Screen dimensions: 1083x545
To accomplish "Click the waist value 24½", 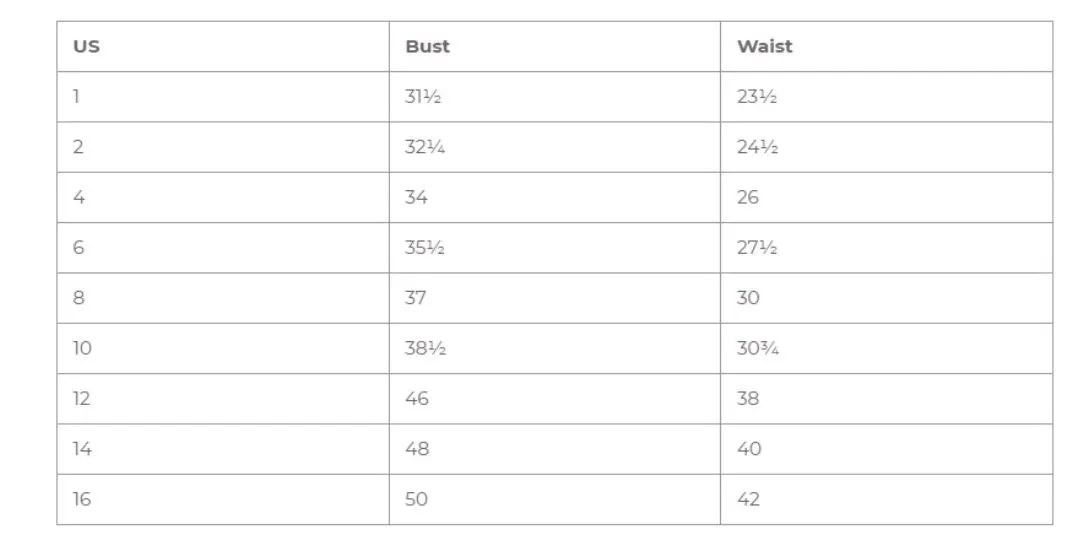I will [x=757, y=147].
